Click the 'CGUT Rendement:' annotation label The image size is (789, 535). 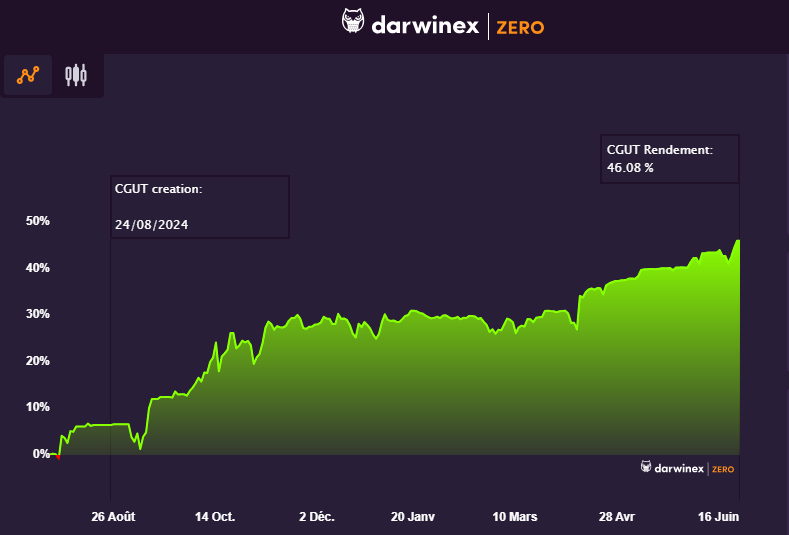(660, 150)
